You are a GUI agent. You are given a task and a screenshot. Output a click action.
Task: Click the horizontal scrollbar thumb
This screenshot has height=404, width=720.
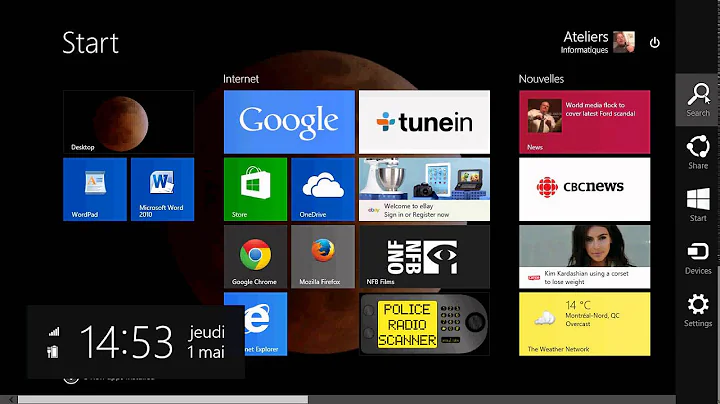[163, 400]
